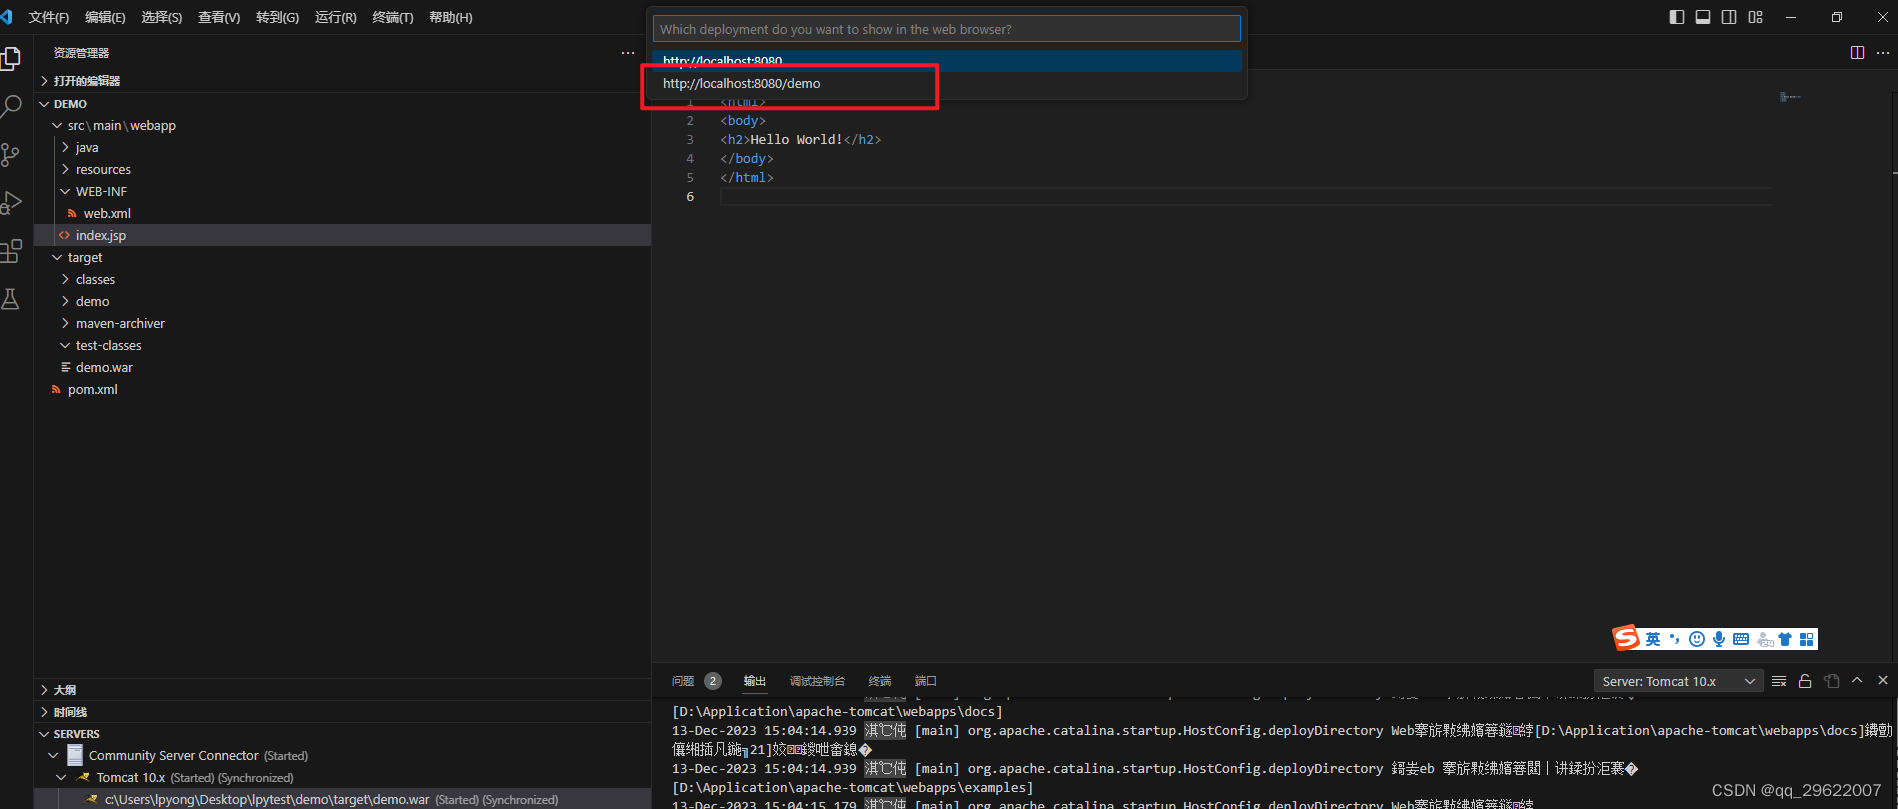Switch to the 输出 tab
1898x809 pixels.
click(755, 681)
